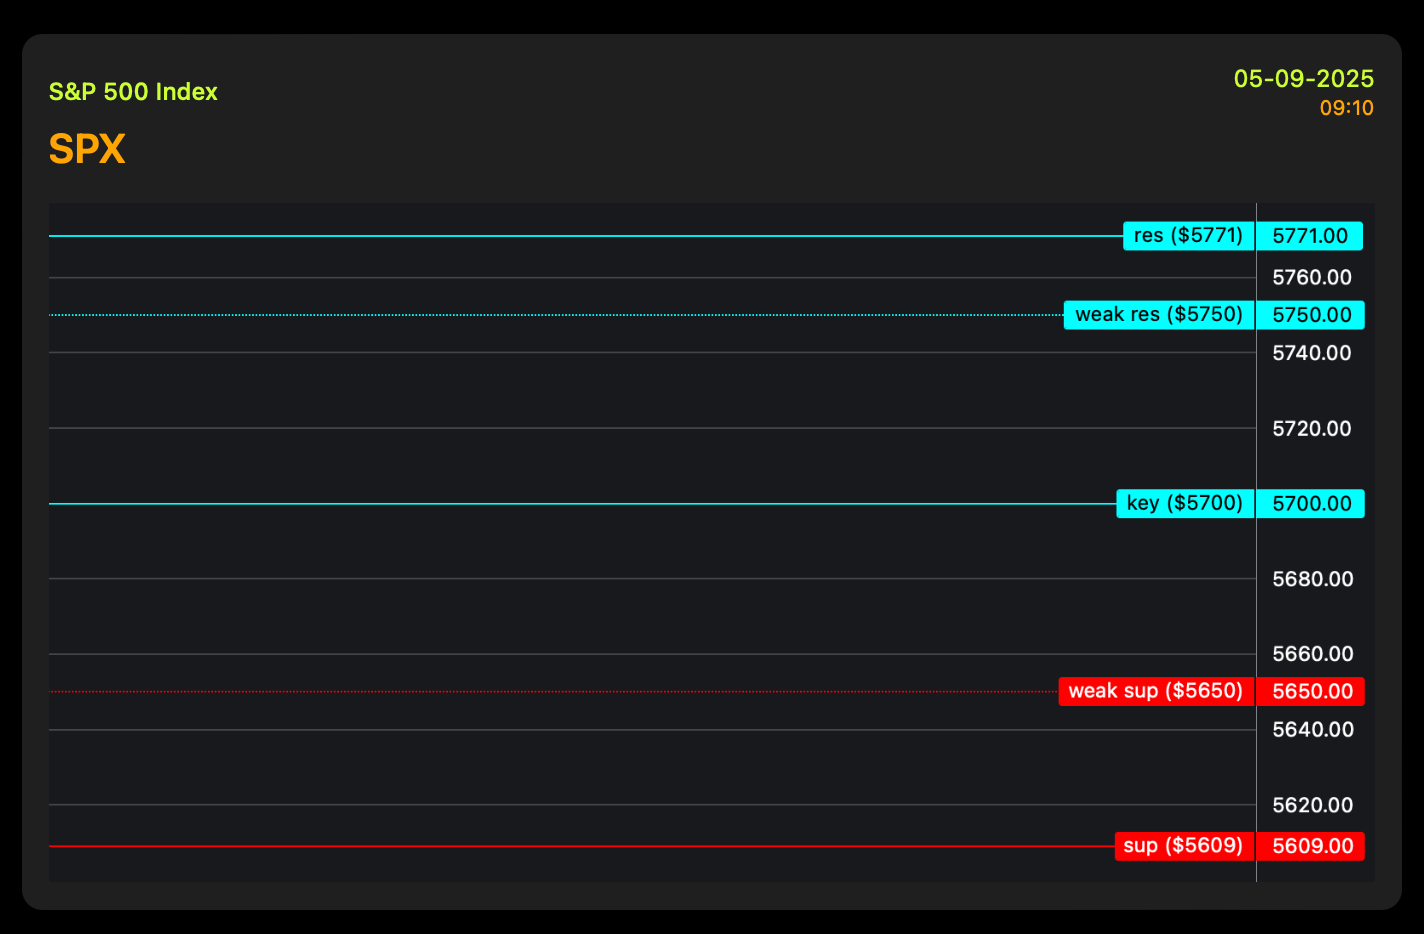Viewport: 1424px width, 934px height.
Task: Select the res ($5771) level label
Action: (x=1189, y=236)
